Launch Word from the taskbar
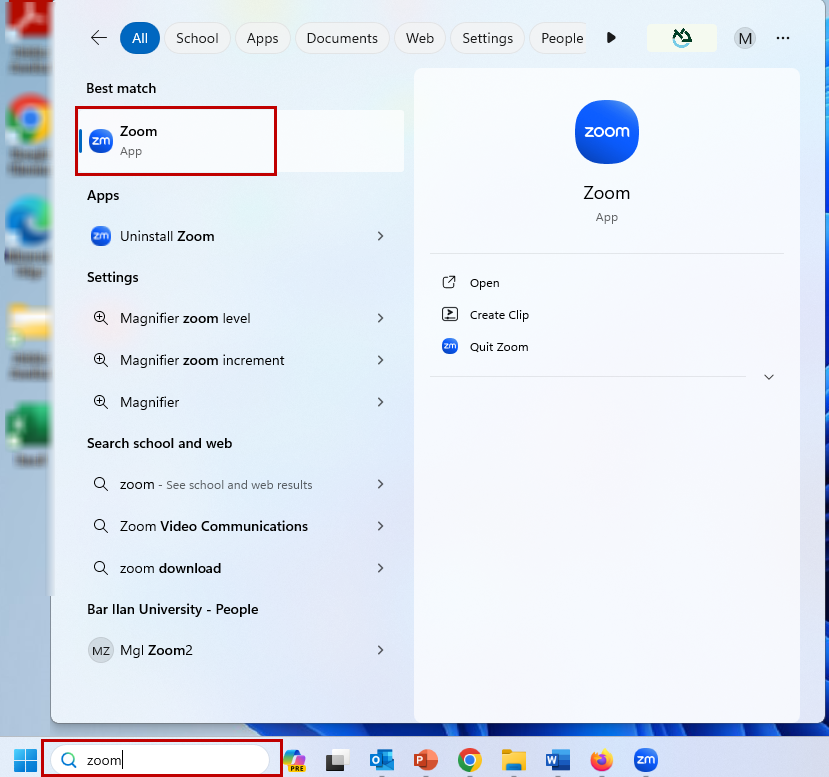The height and width of the screenshot is (777, 829). point(557,760)
